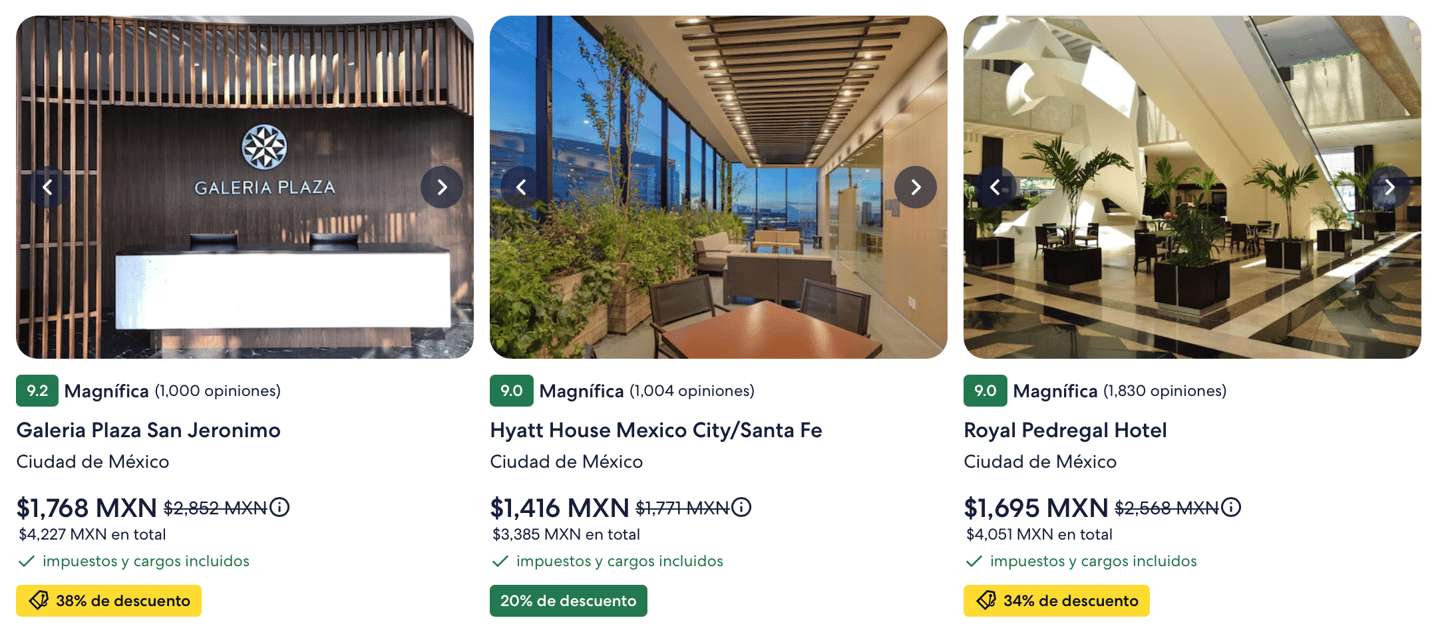Open price info icon for Galeria Plaza
Viewport: 1440px width, 640px height.
[280, 508]
